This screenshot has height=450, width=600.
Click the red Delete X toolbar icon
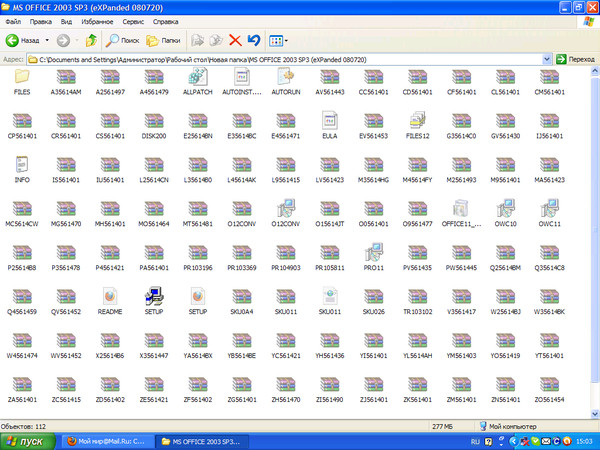(235, 40)
